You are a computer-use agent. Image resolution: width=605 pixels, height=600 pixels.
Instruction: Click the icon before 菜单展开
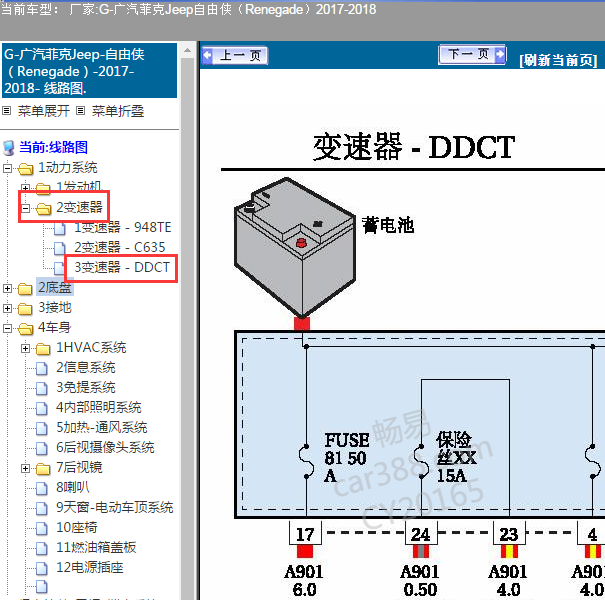[x=7, y=111]
